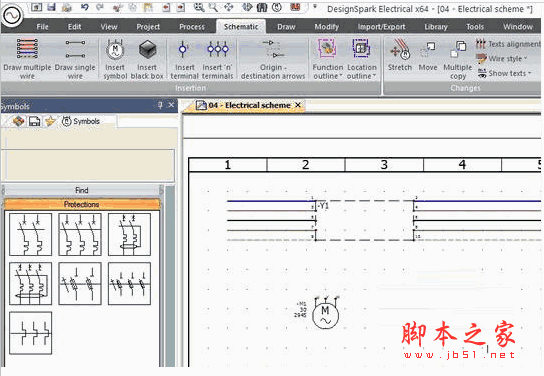
Task: Open Wire style dropdown
Action: 502,59
